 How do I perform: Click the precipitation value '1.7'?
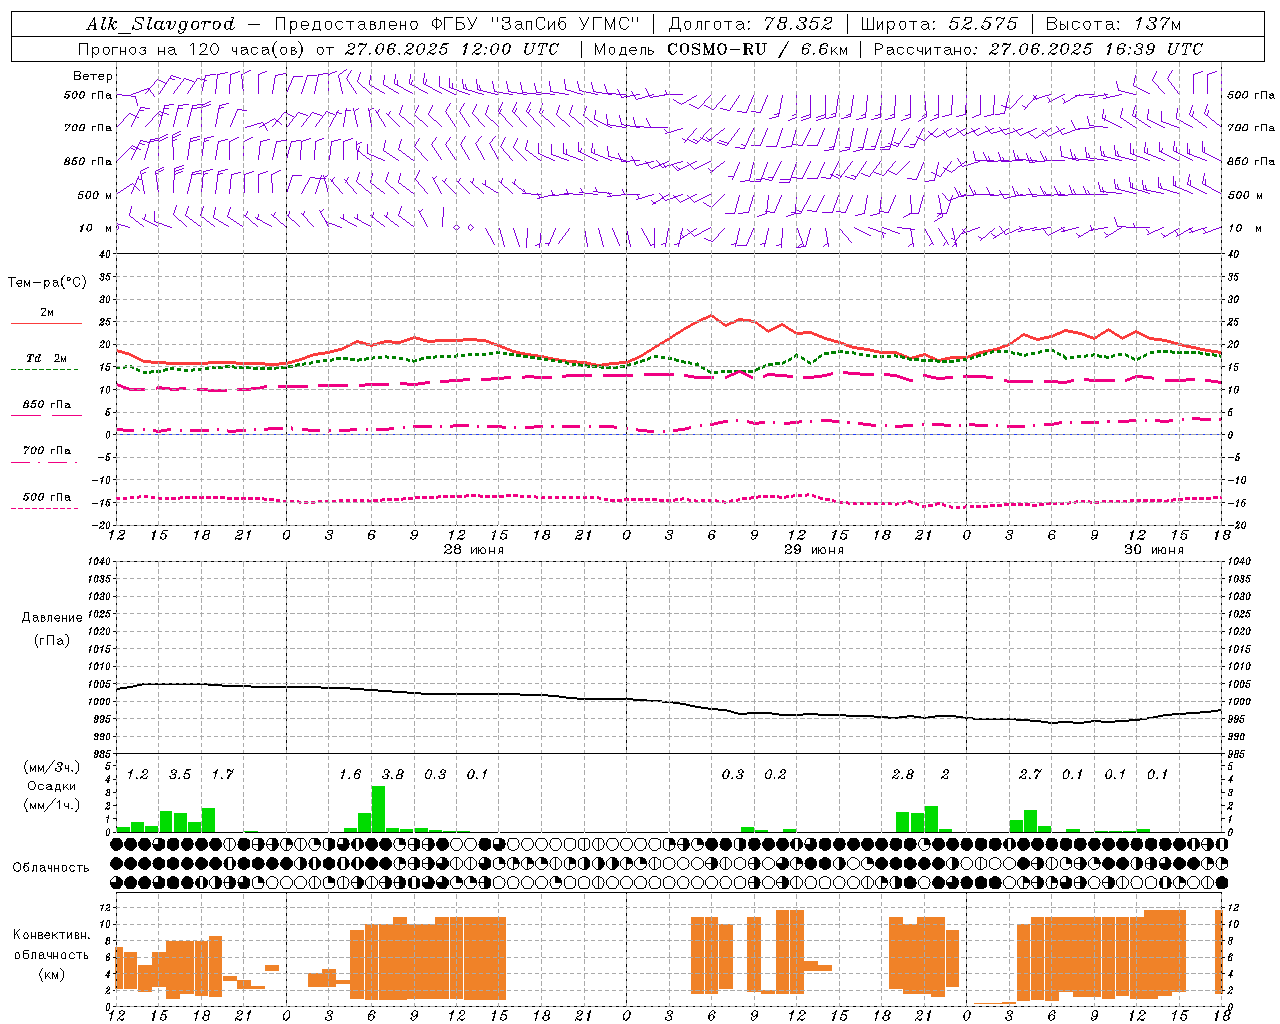tap(222, 775)
